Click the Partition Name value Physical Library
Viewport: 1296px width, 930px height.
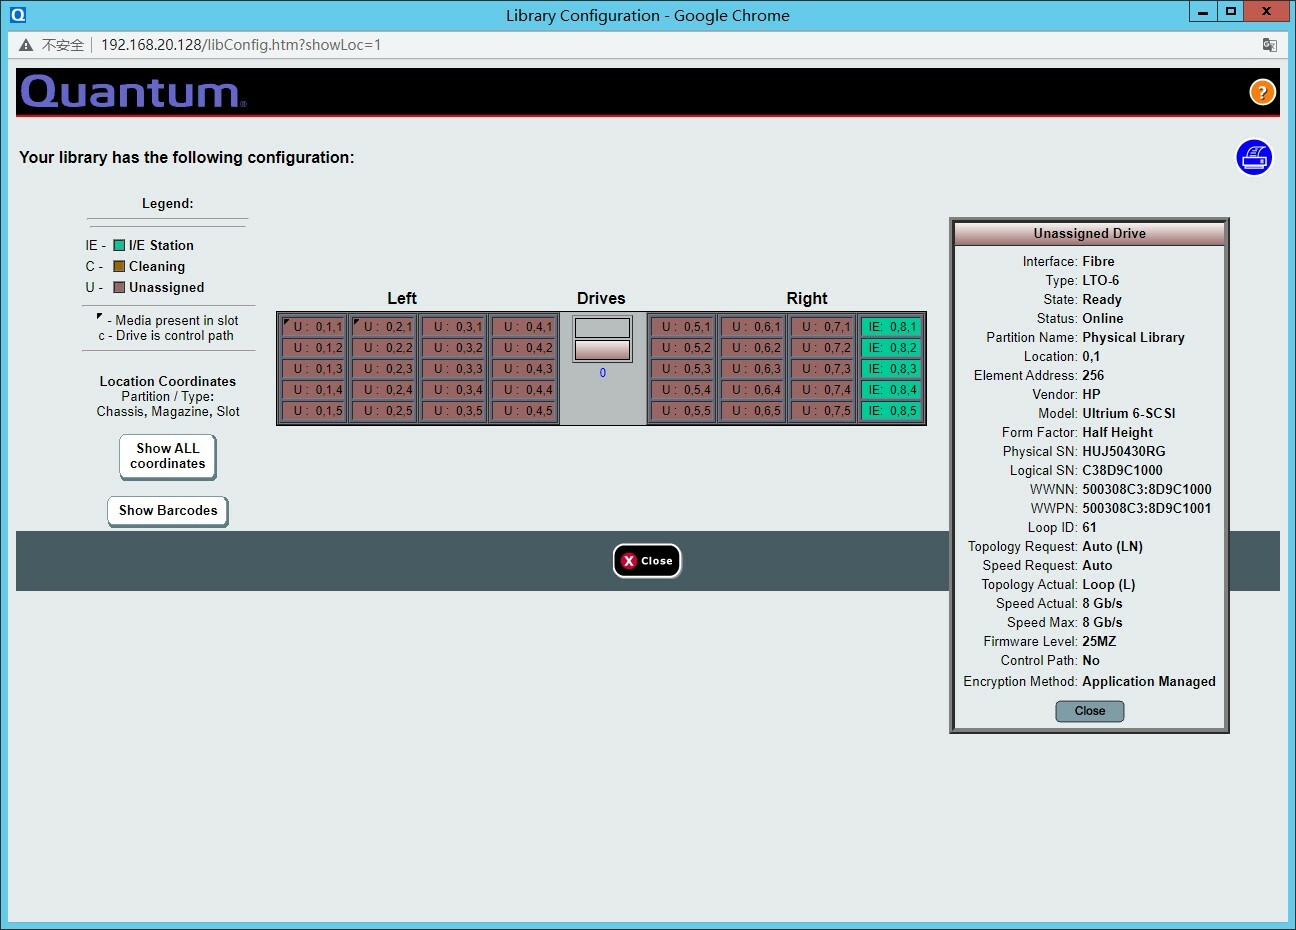[1133, 338]
